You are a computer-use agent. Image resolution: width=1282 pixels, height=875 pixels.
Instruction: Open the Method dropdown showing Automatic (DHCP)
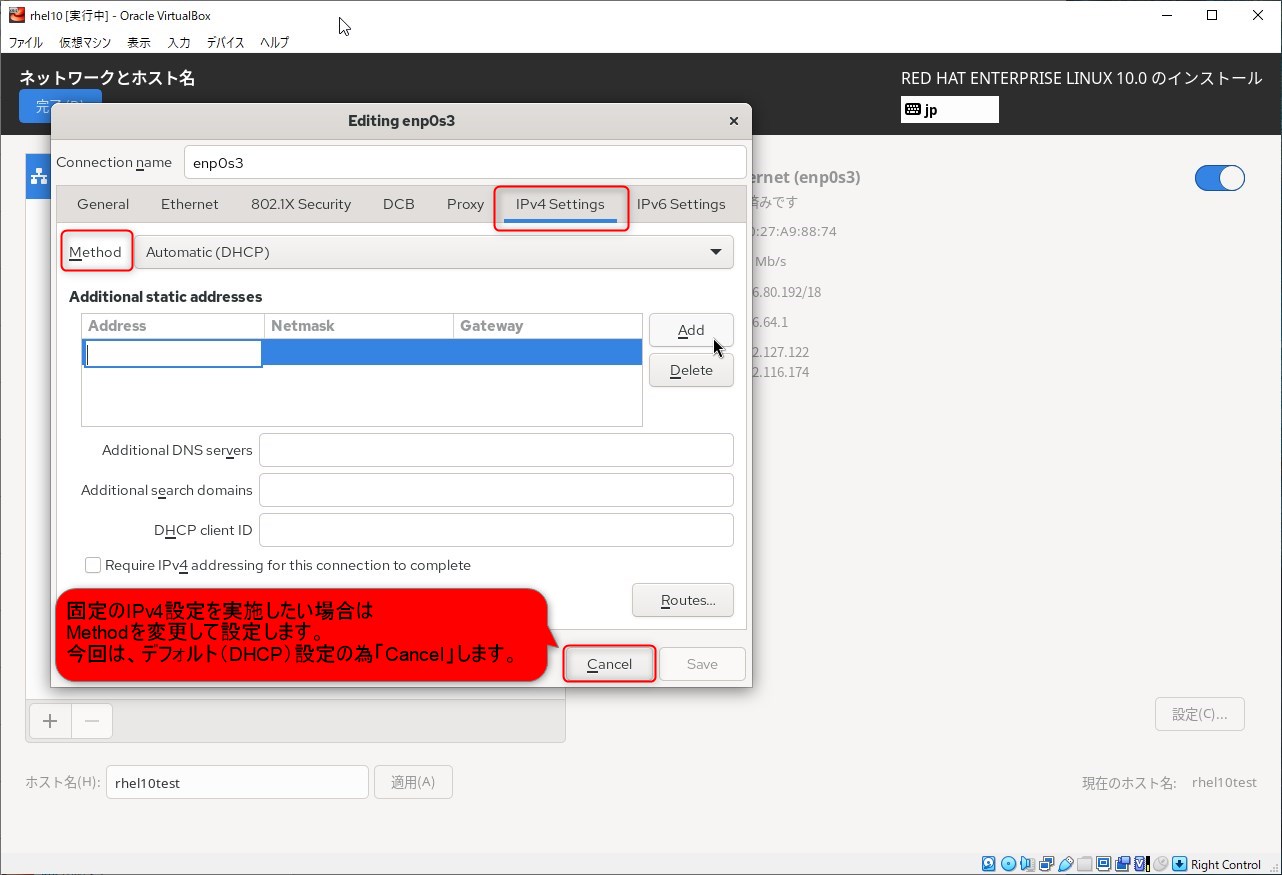coord(433,252)
